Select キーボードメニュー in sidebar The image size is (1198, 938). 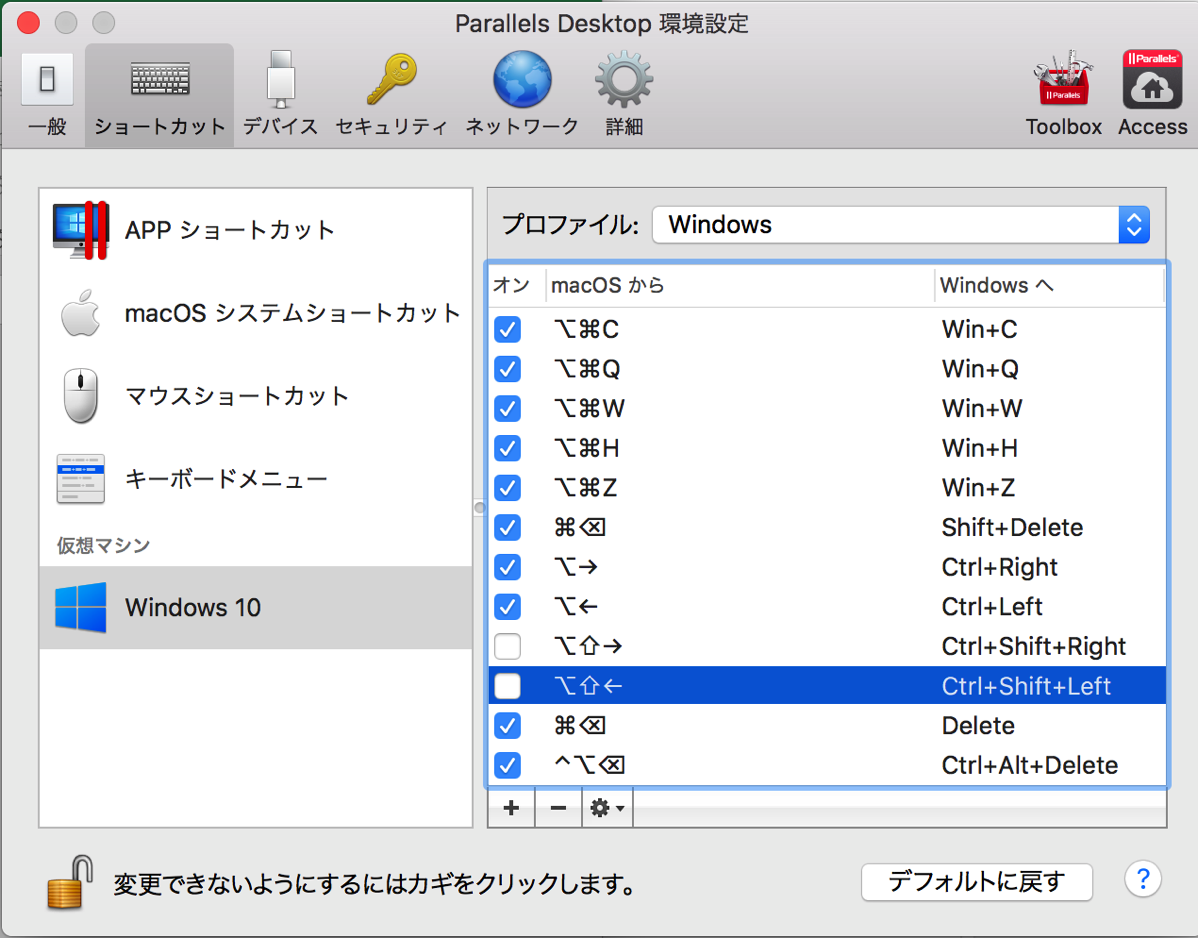pos(256,479)
